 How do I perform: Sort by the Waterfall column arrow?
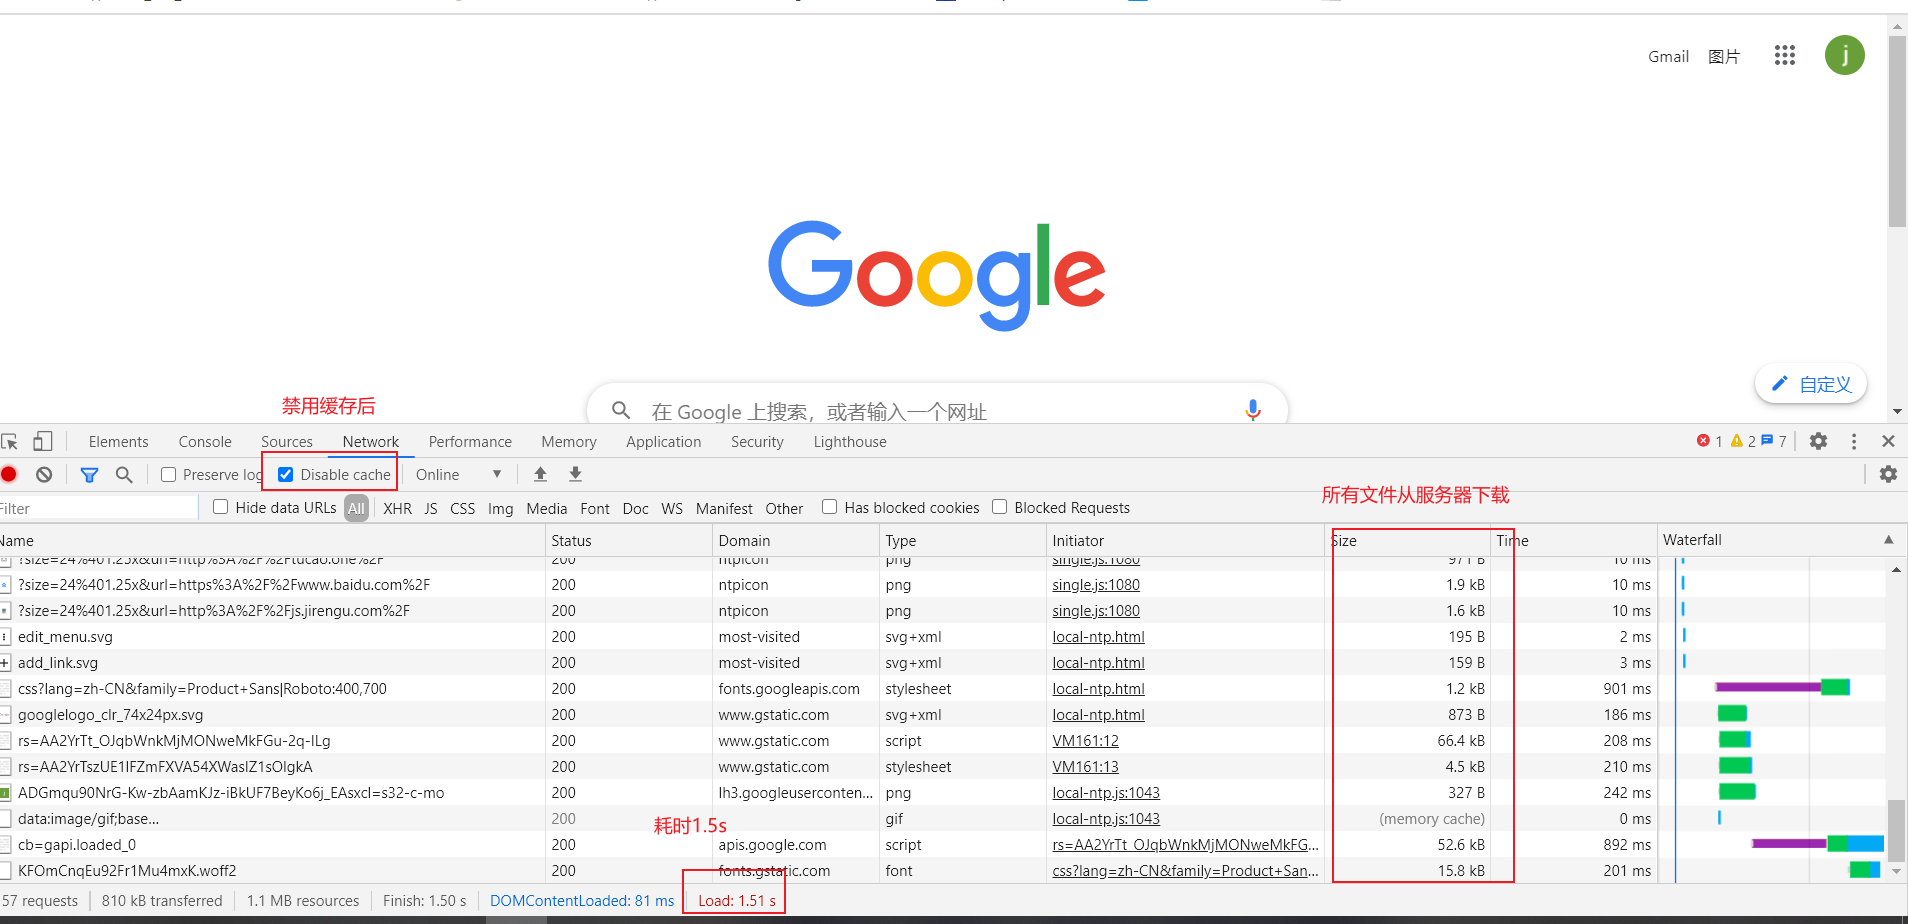pyautogui.click(x=1889, y=540)
